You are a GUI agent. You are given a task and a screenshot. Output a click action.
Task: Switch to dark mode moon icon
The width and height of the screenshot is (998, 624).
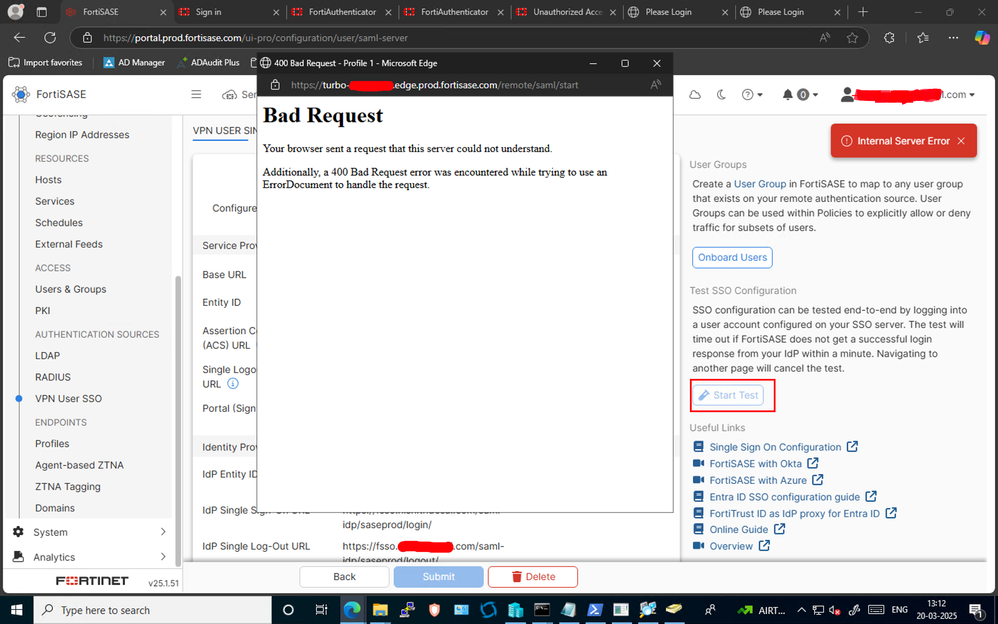[721, 94]
